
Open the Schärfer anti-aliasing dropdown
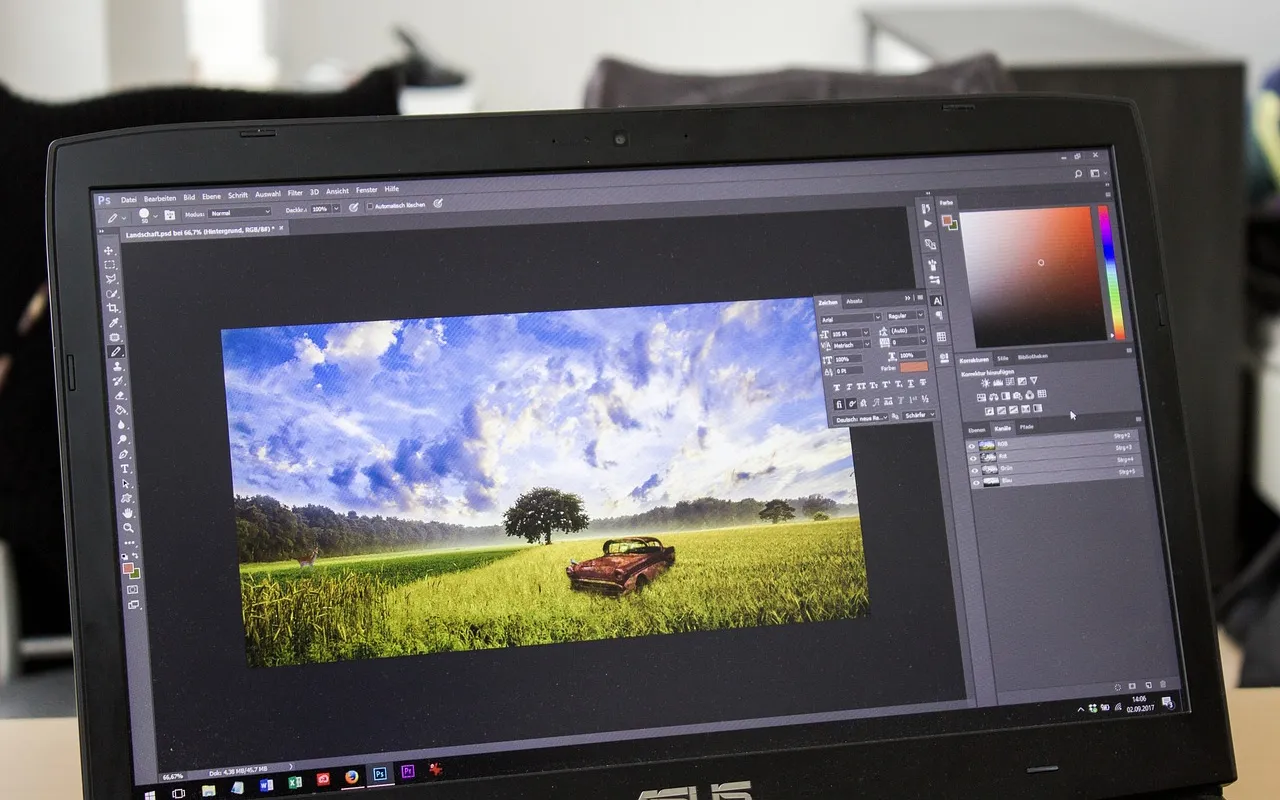[919, 415]
